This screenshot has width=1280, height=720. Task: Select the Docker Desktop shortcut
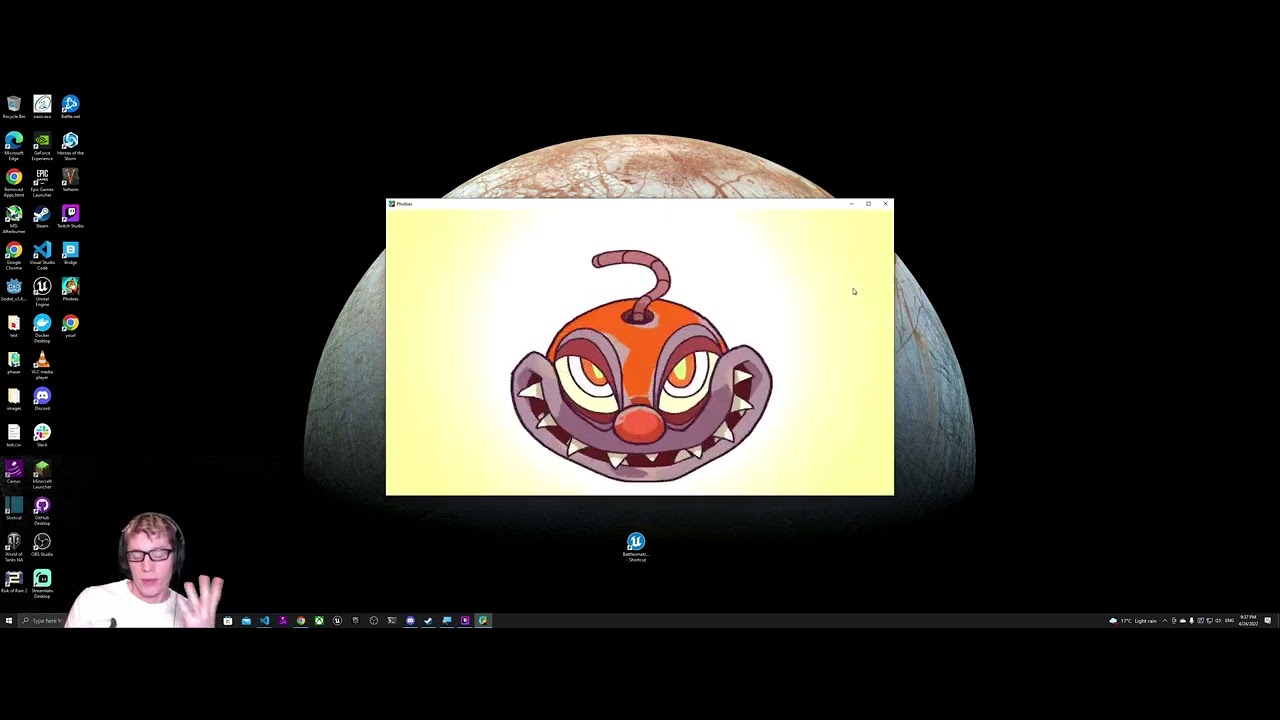pyautogui.click(x=42, y=329)
